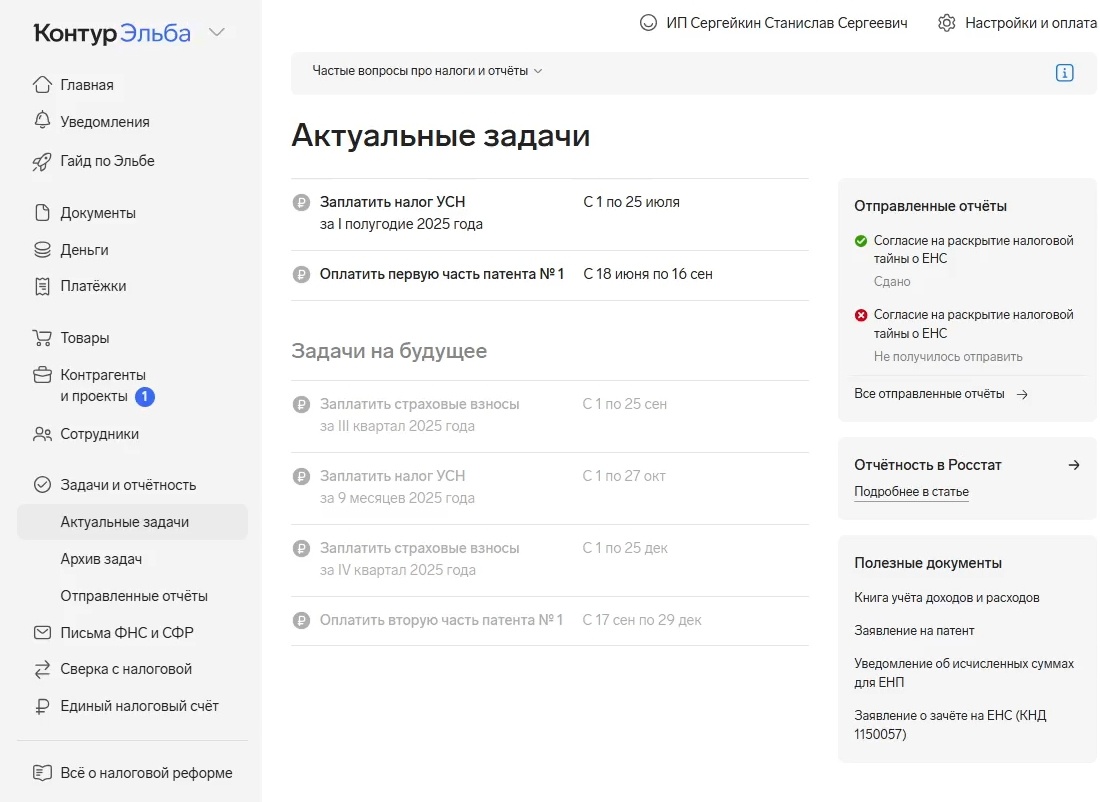This screenshot has height=802, width=1100.
Task: Click the Платёжки receipt icon
Action: (x=42, y=286)
